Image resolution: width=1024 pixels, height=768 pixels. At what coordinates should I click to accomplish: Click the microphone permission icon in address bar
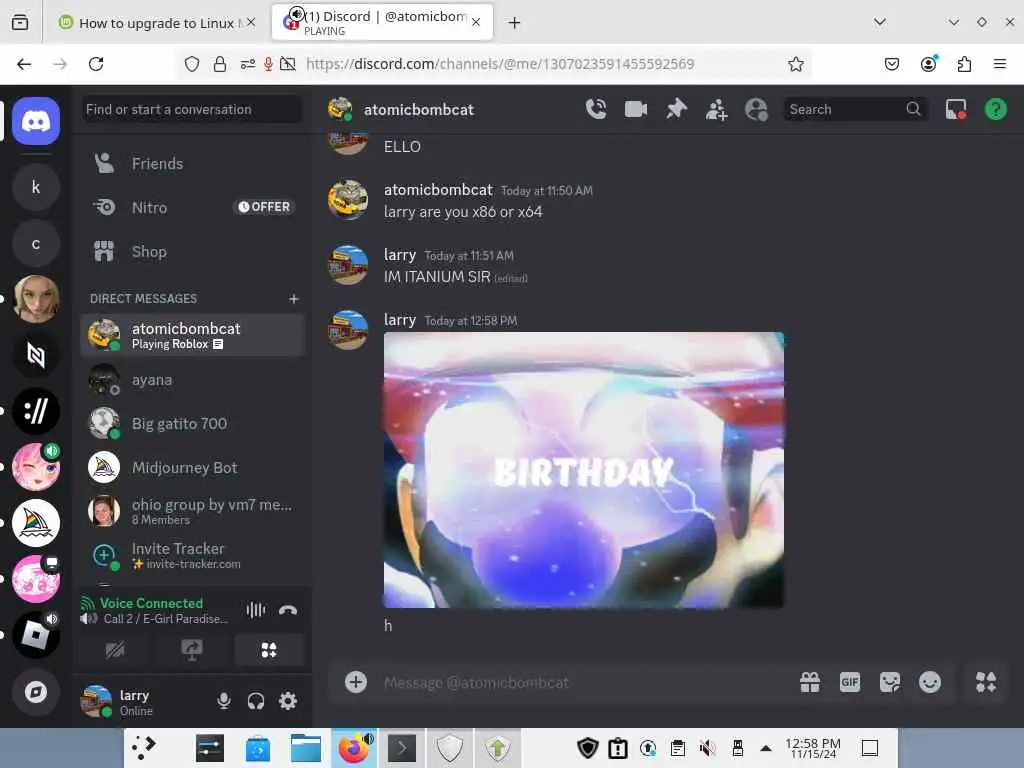click(268, 64)
